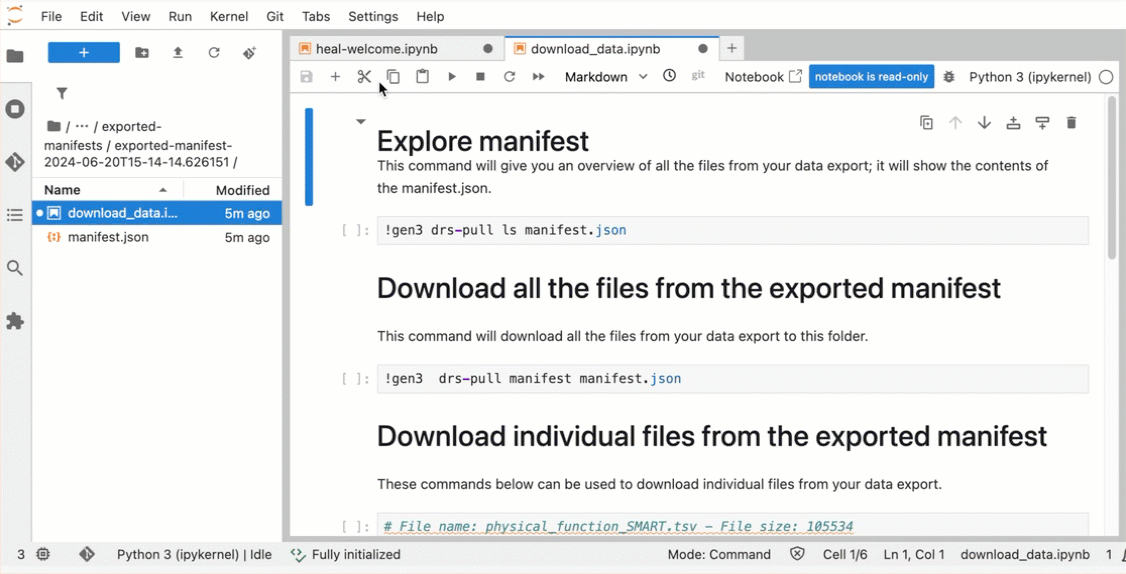This screenshot has width=1126, height=574.
Task: Click the Git clone icon in file browser
Action: pos(249,52)
